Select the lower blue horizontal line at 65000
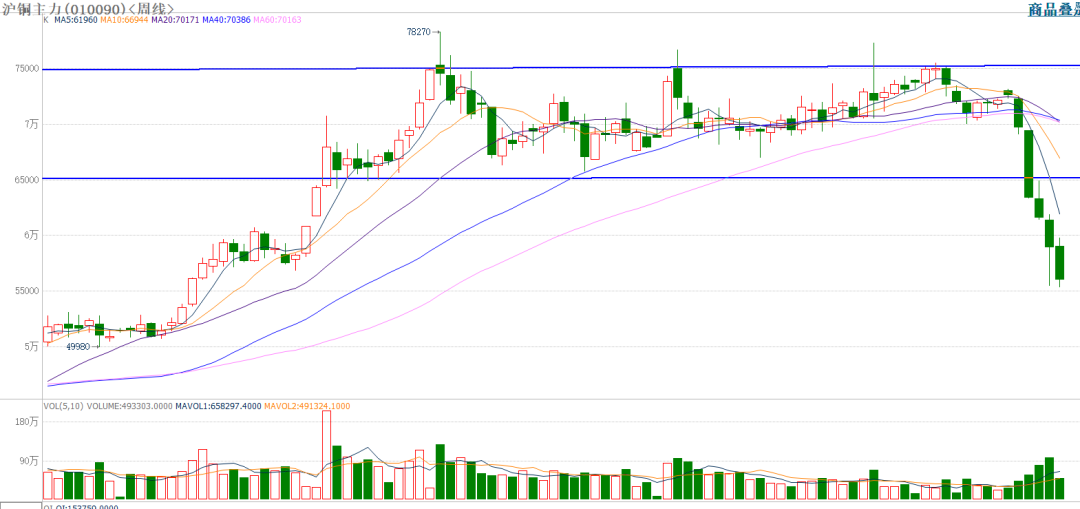1080x509 pixels. tap(561, 178)
